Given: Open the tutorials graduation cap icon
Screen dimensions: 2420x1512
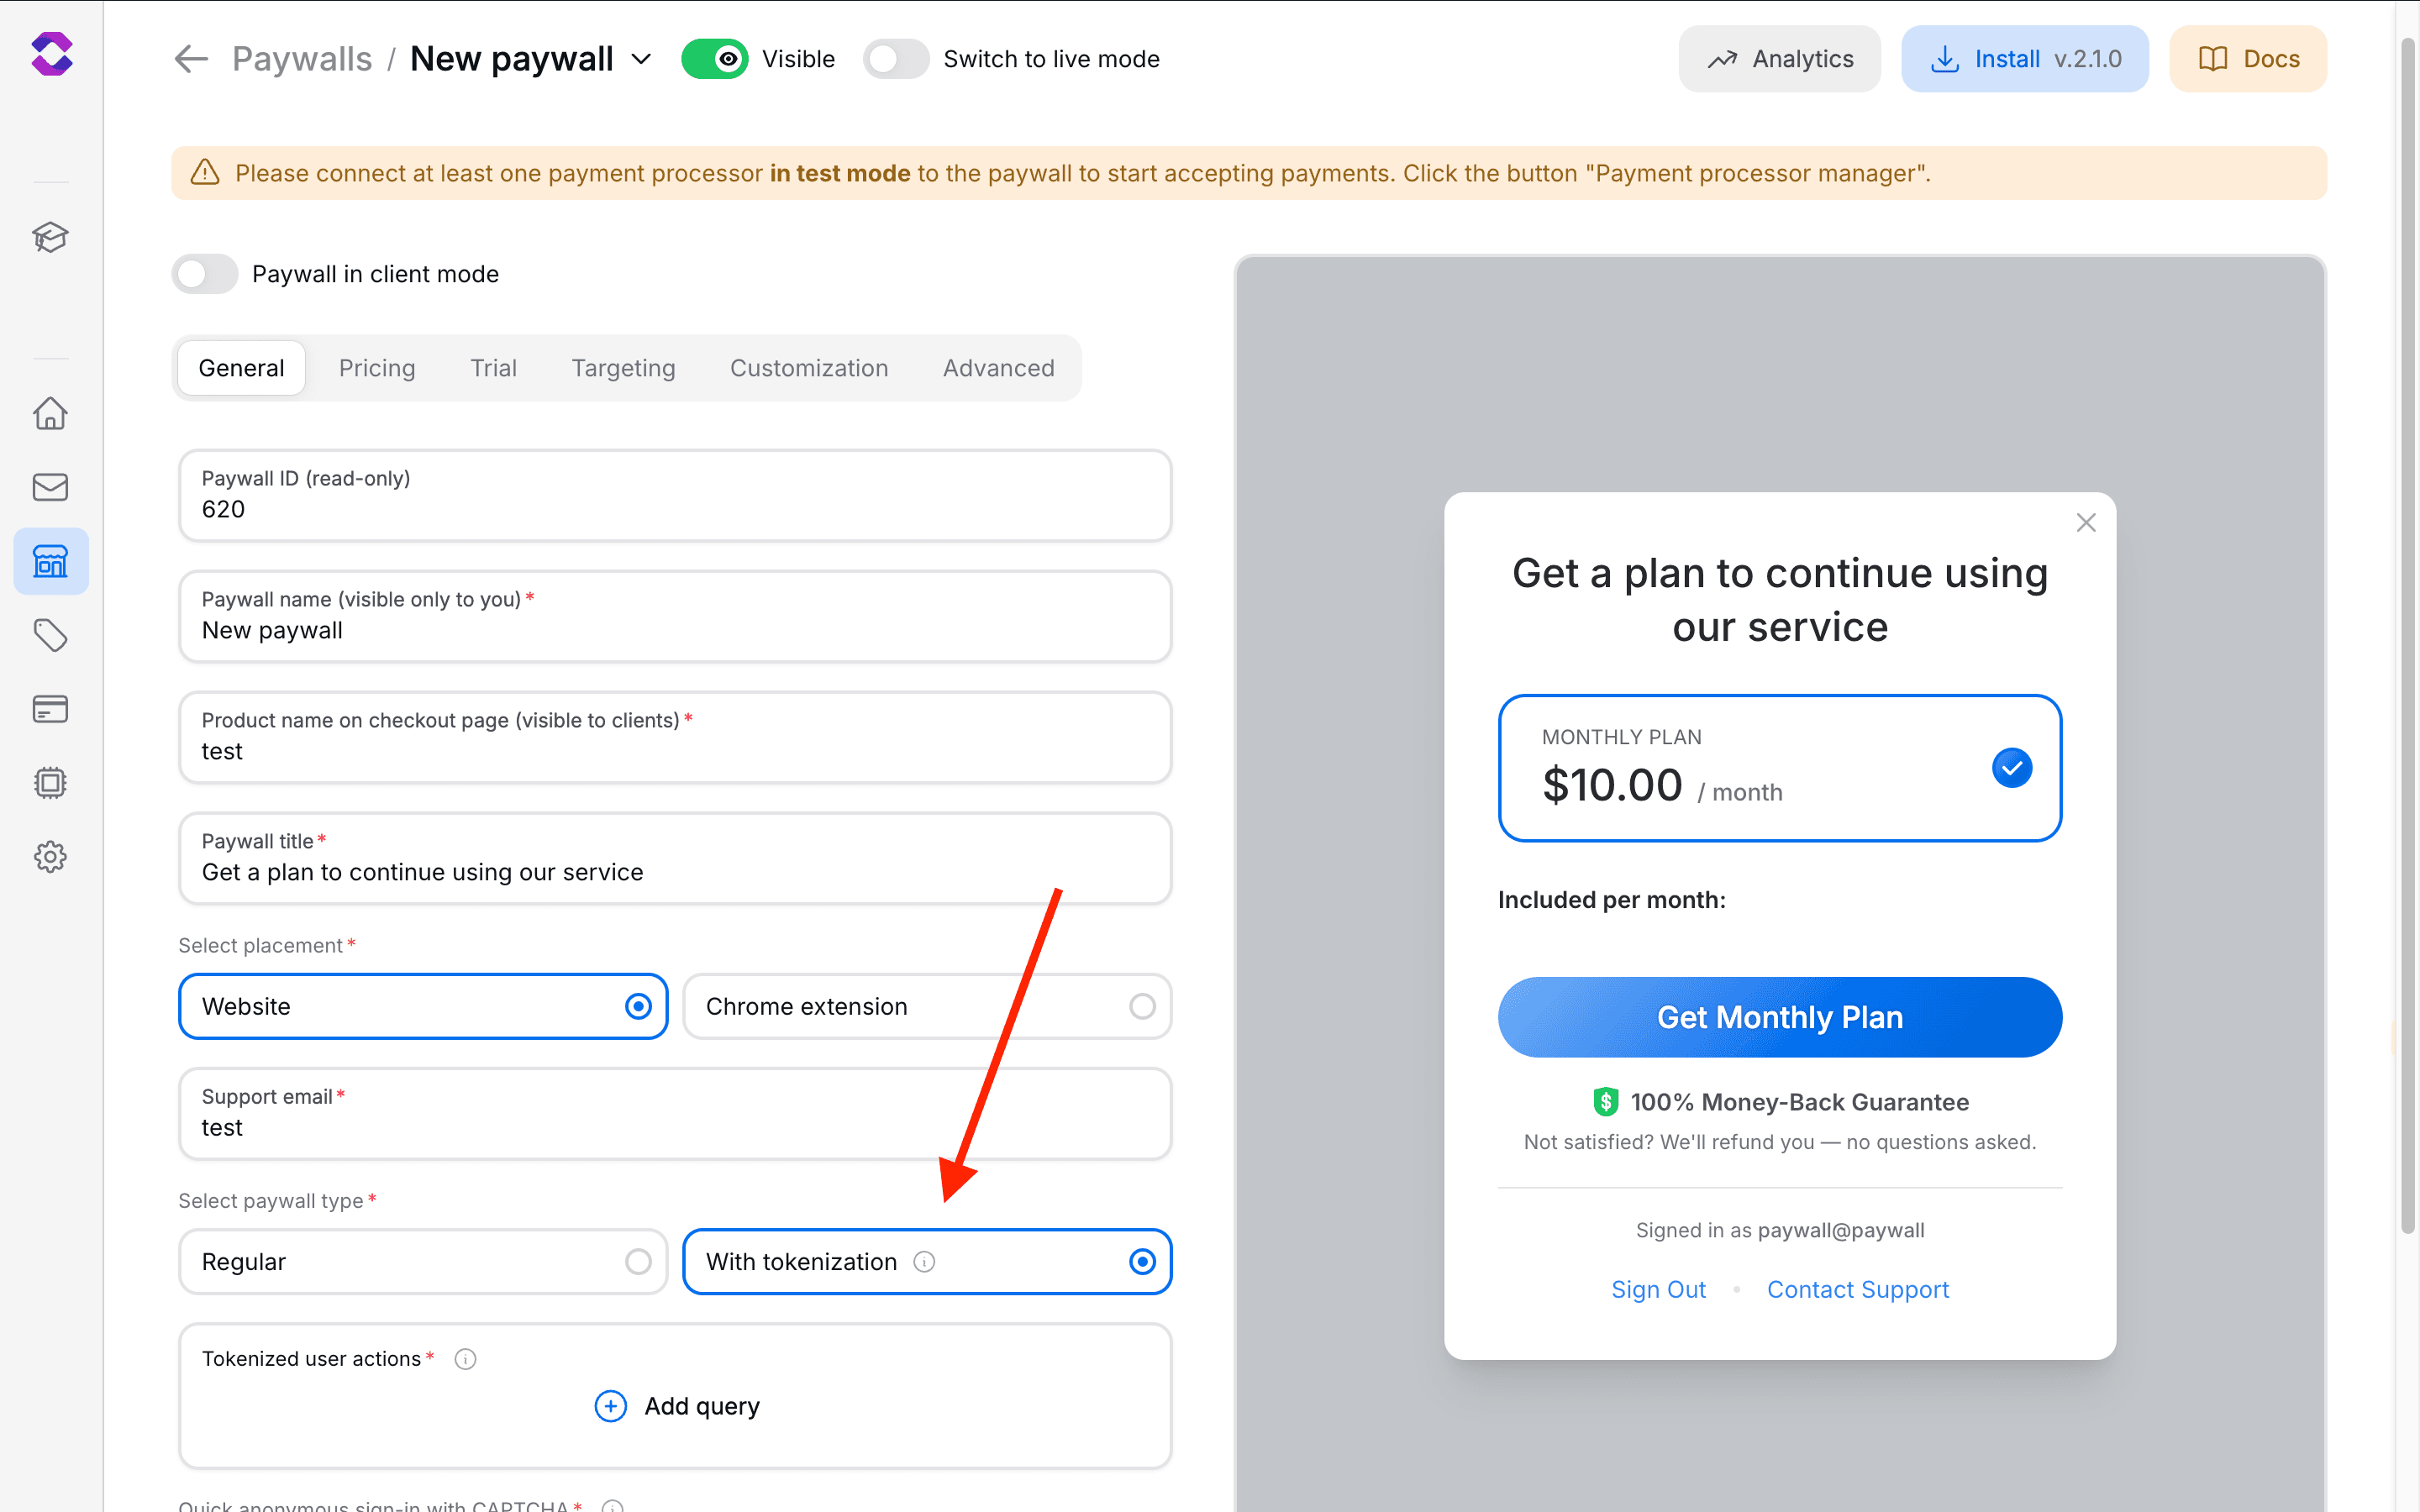Looking at the screenshot, I should [50, 237].
